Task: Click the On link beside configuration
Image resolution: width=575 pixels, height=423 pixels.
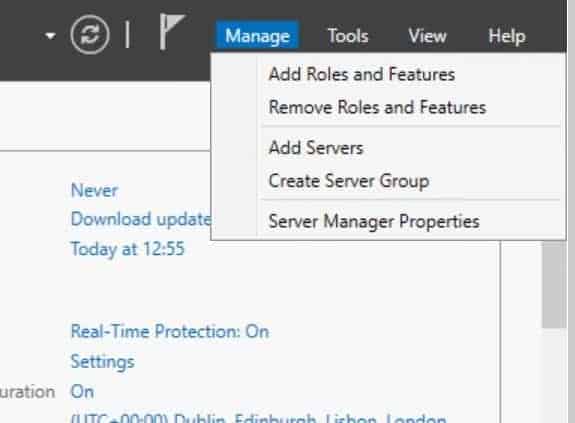Action: click(82, 392)
